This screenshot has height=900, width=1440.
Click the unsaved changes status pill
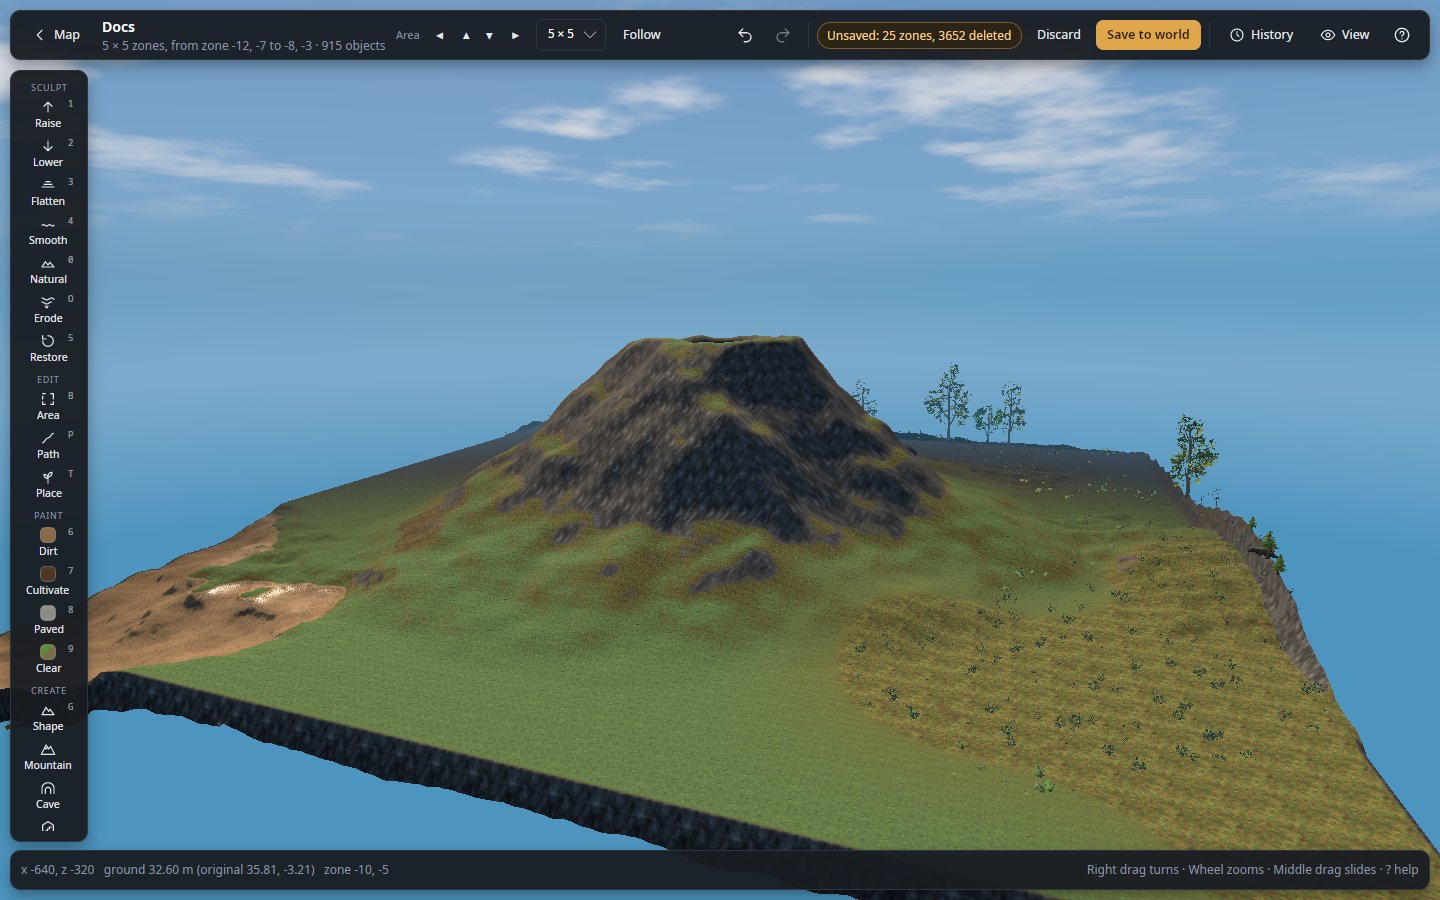tap(919, 35)
